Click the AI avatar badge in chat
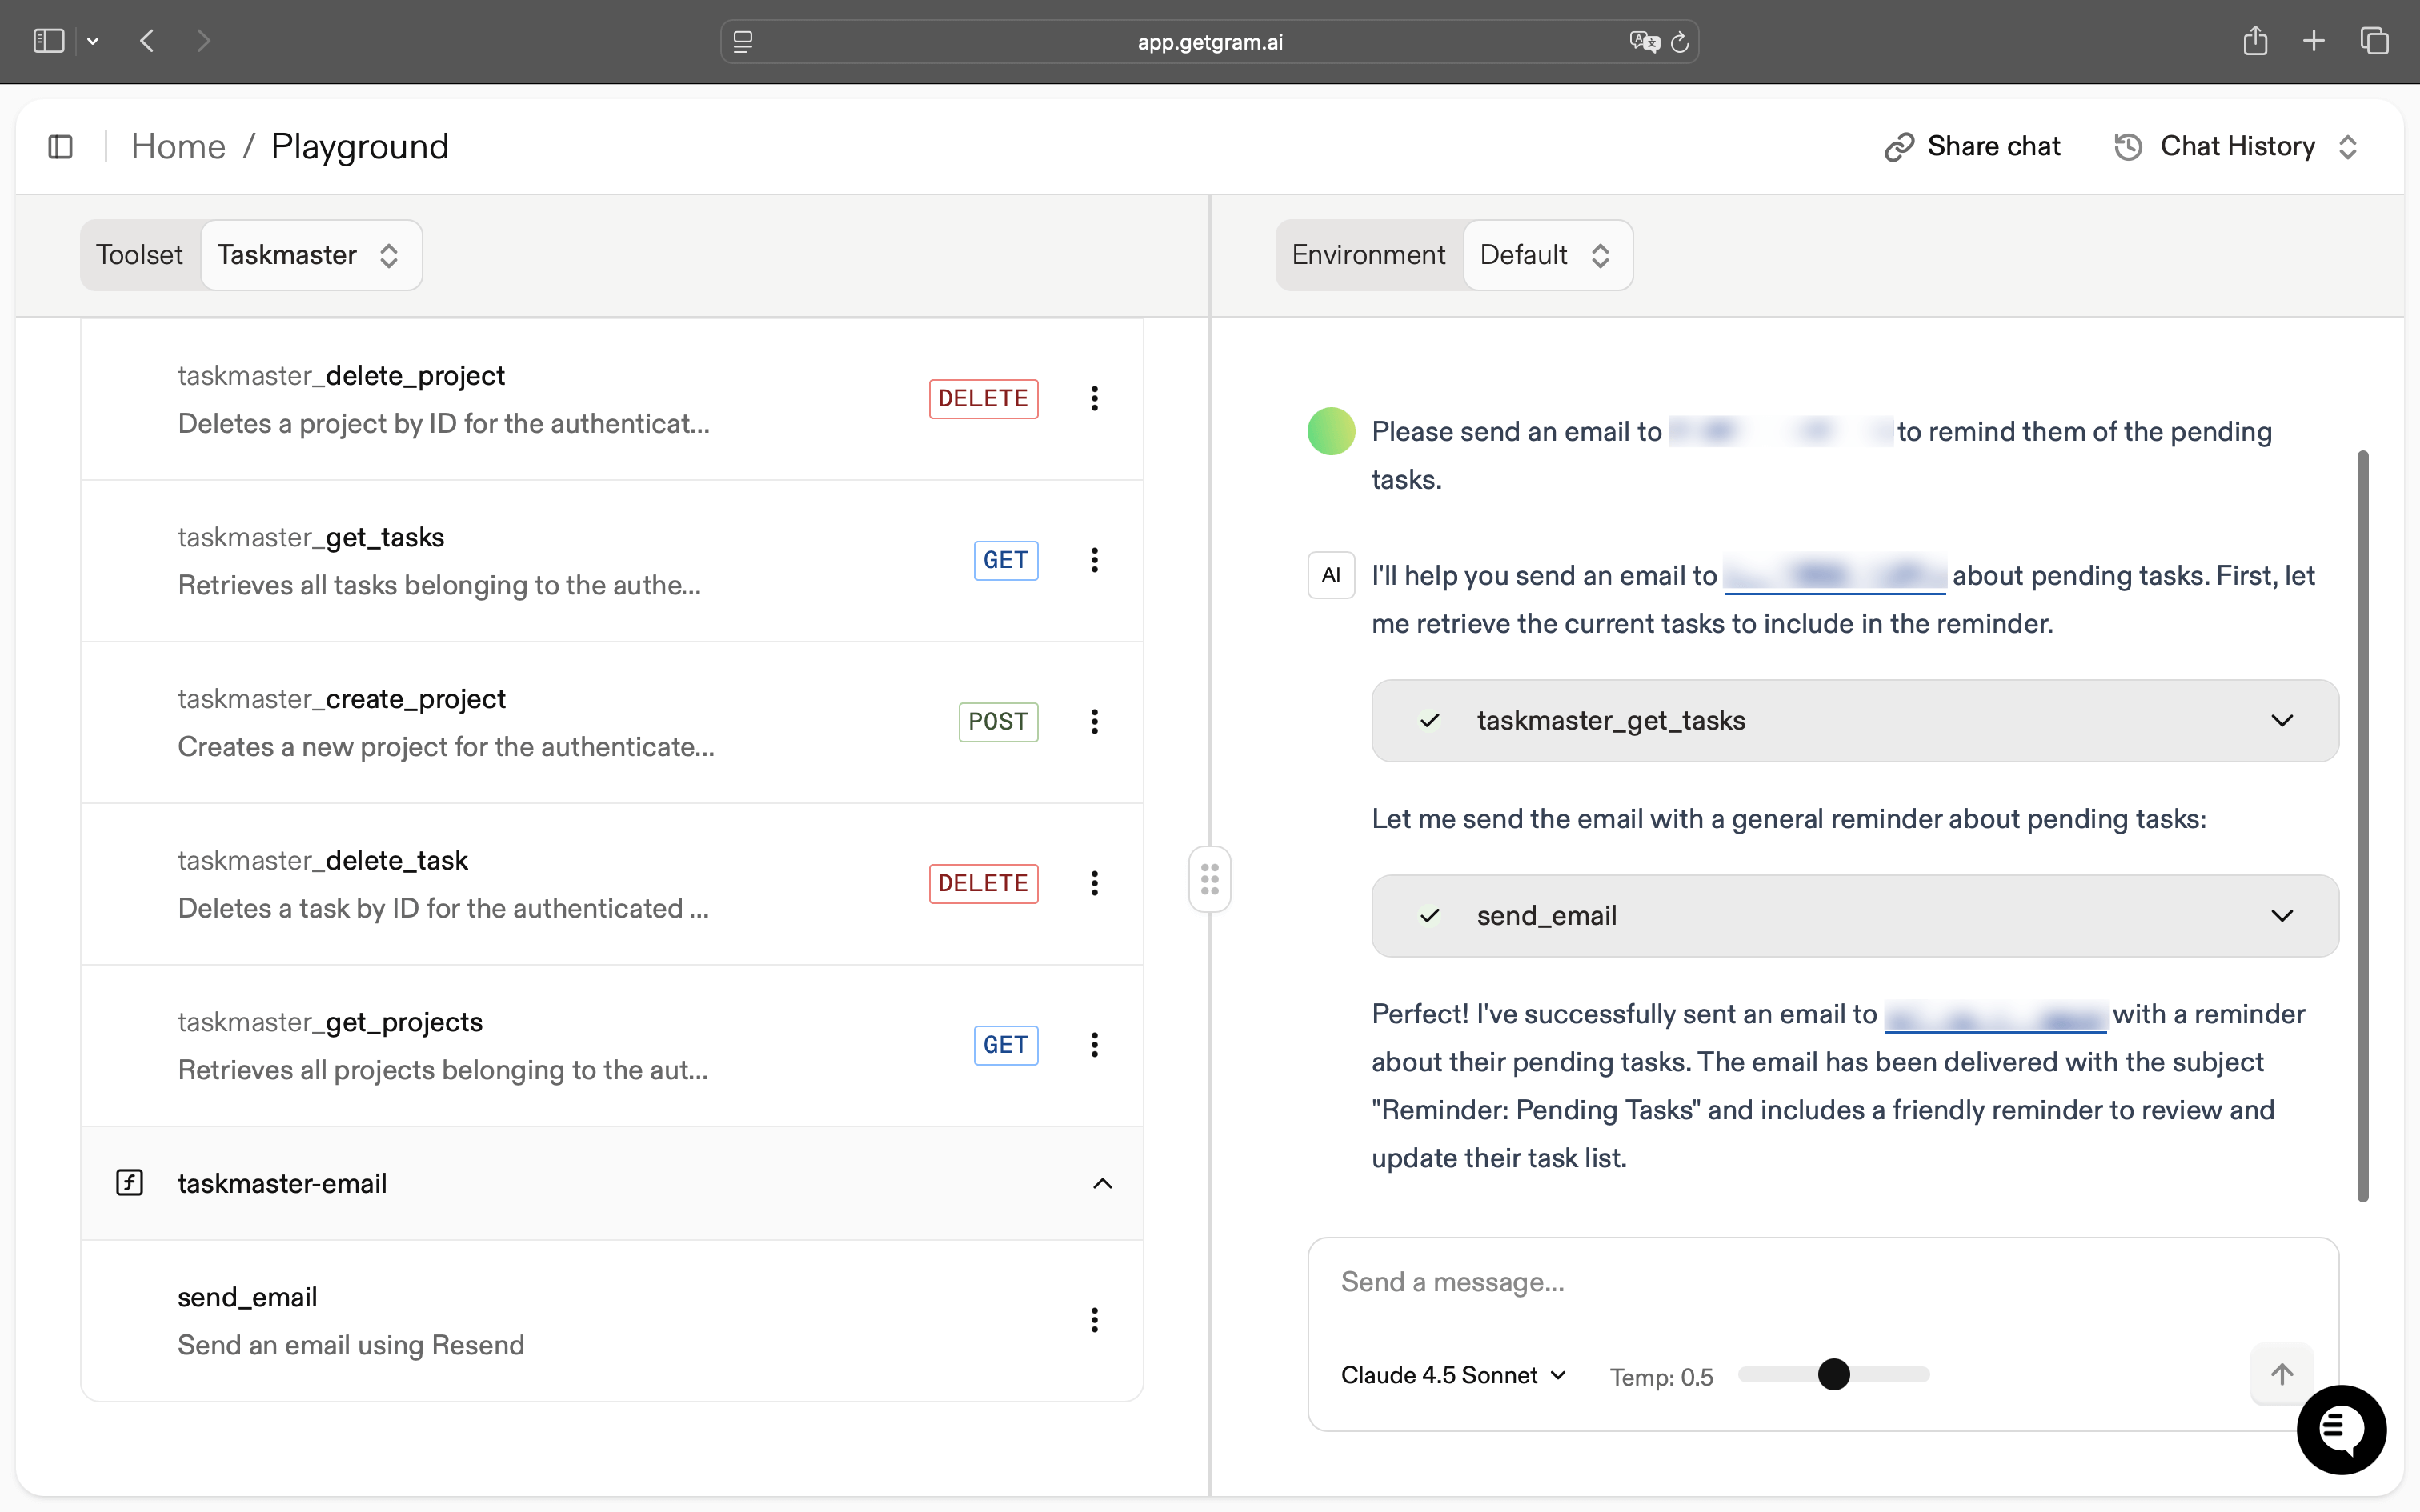 pos(1331,575)
